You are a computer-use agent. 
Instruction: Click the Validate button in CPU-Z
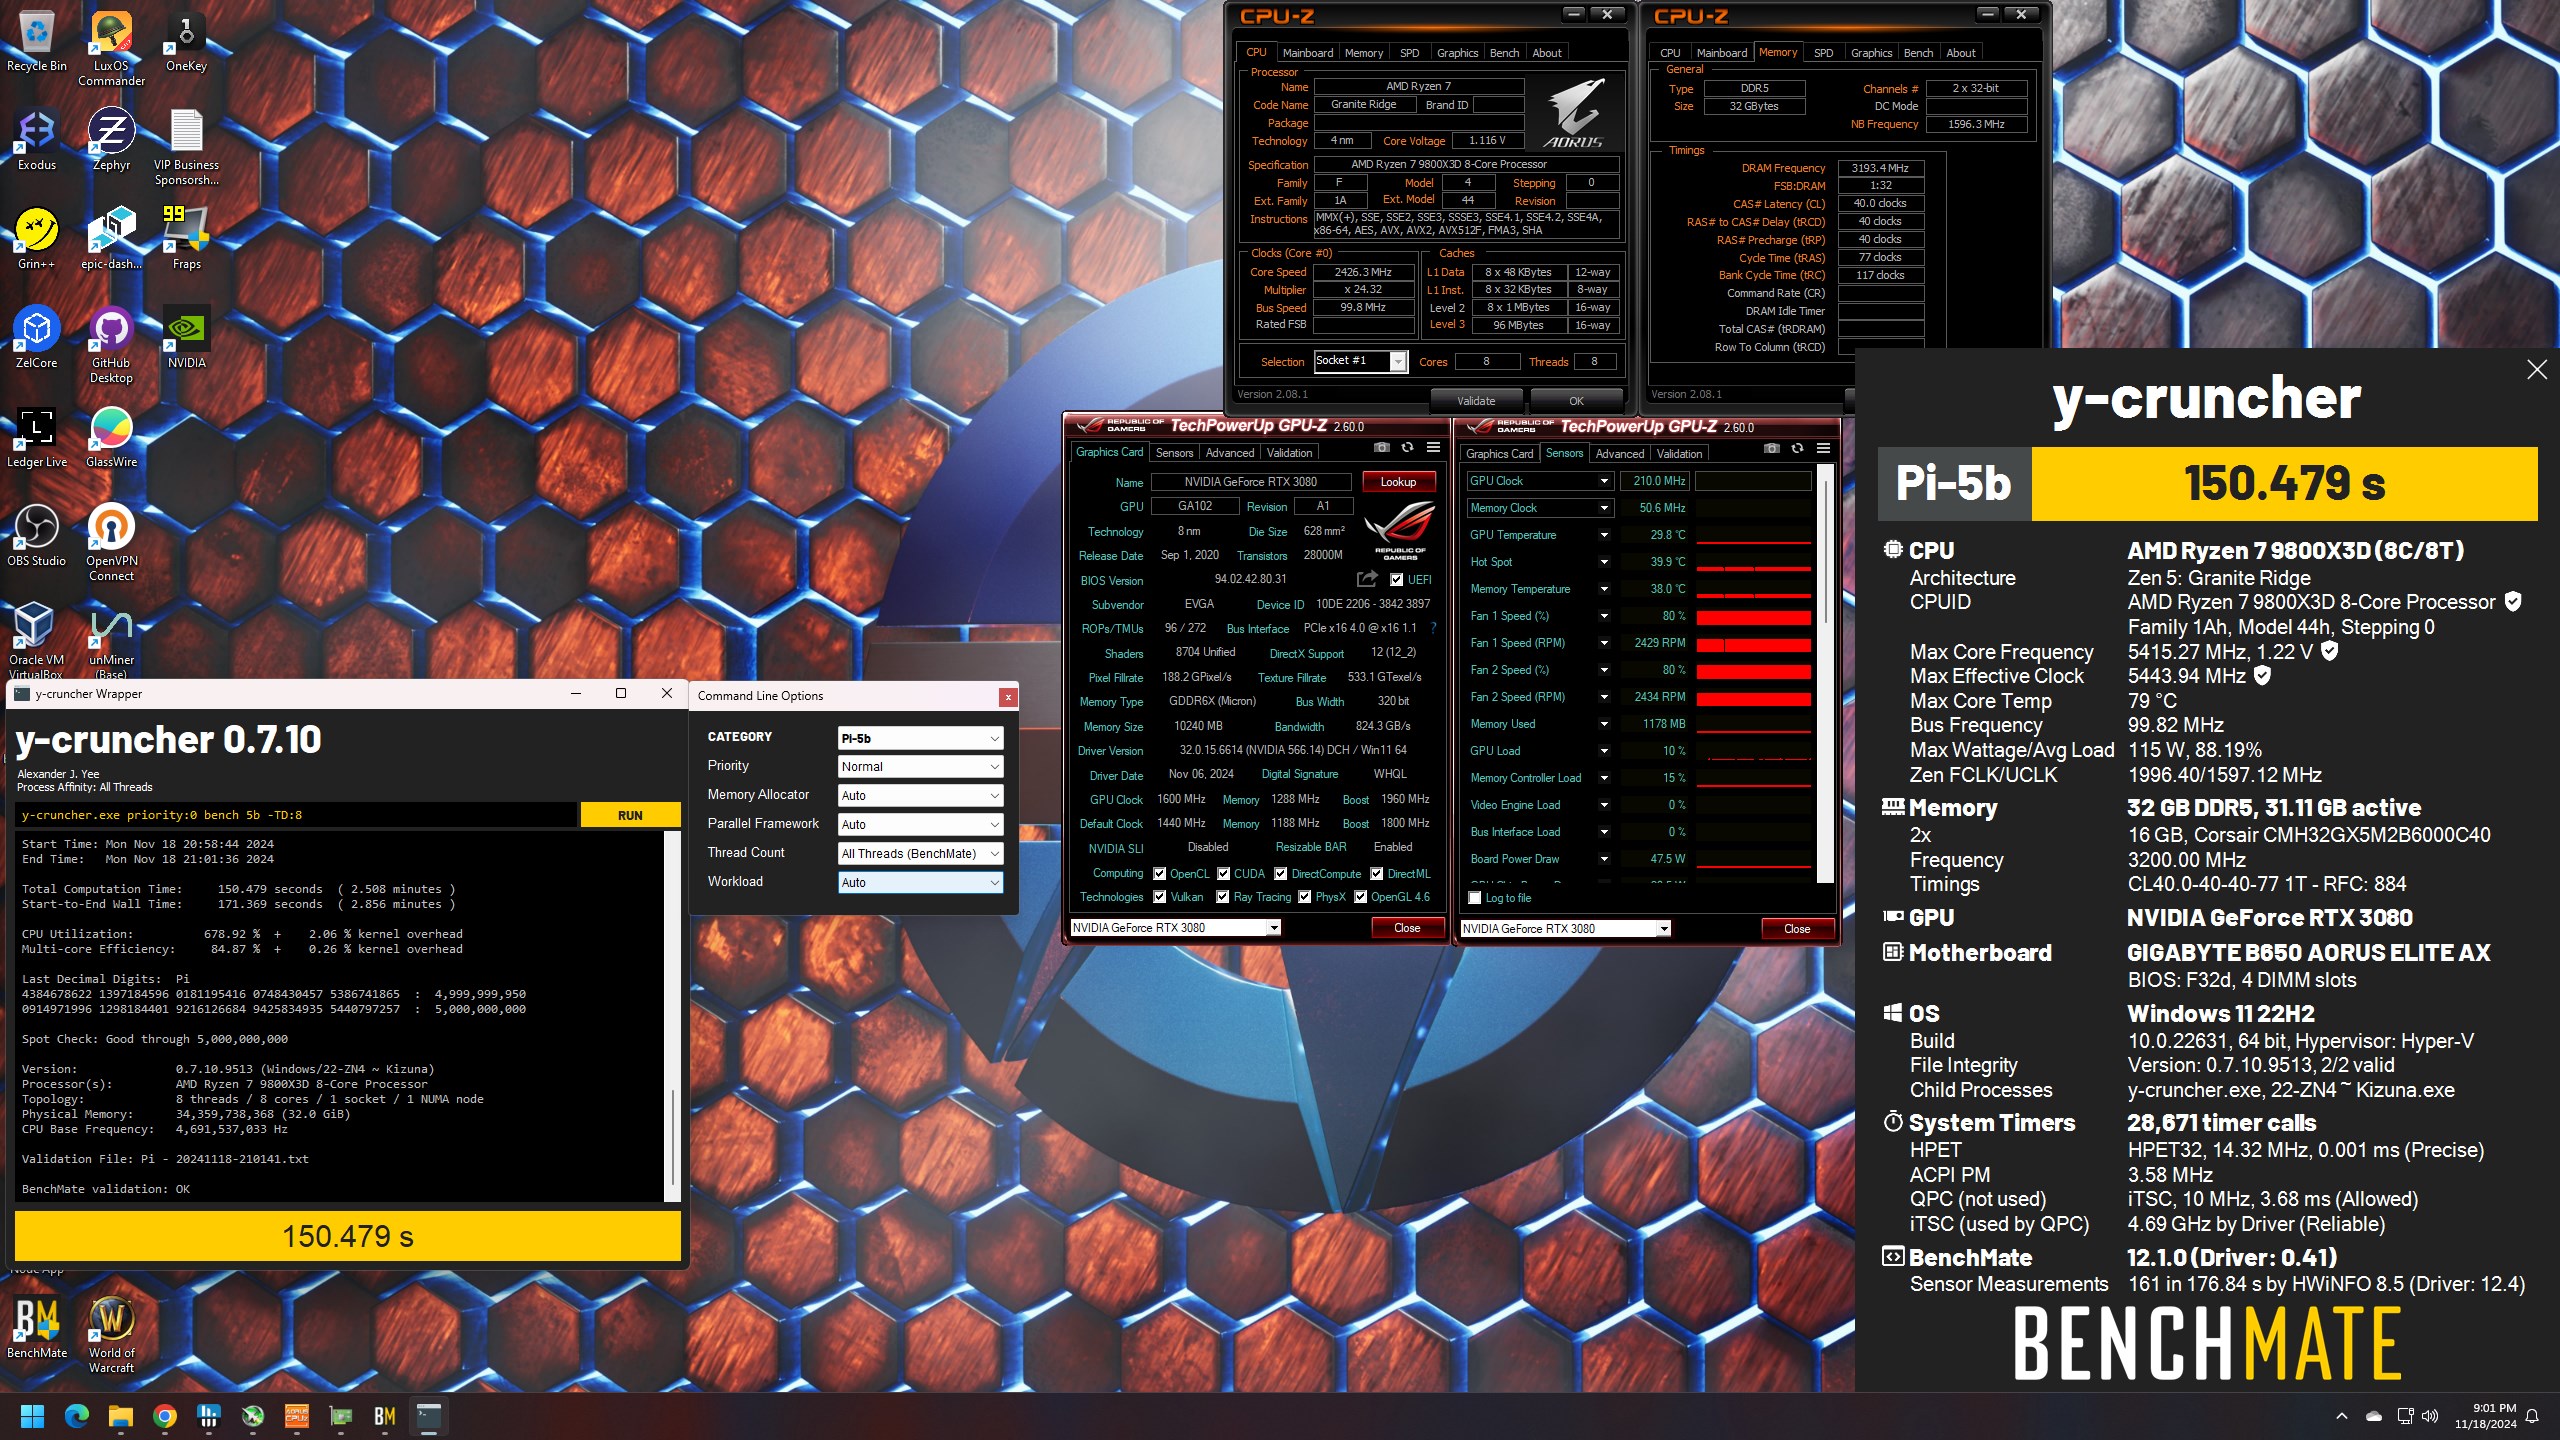(x=1476, y=401)
